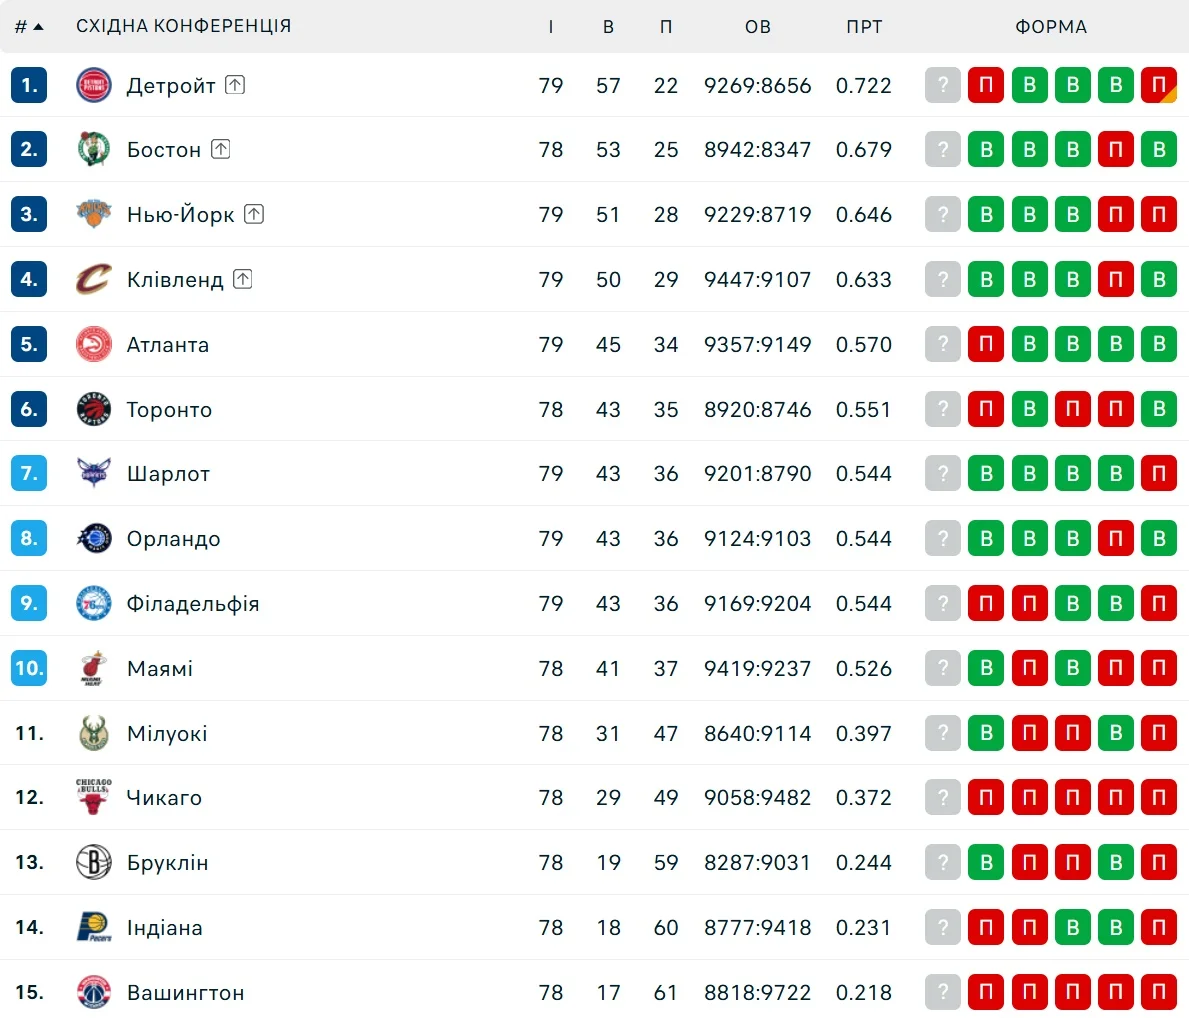Screen dimensions: 1189x1018
Task: Open the Атланта team link
Action: click(168, 345)
